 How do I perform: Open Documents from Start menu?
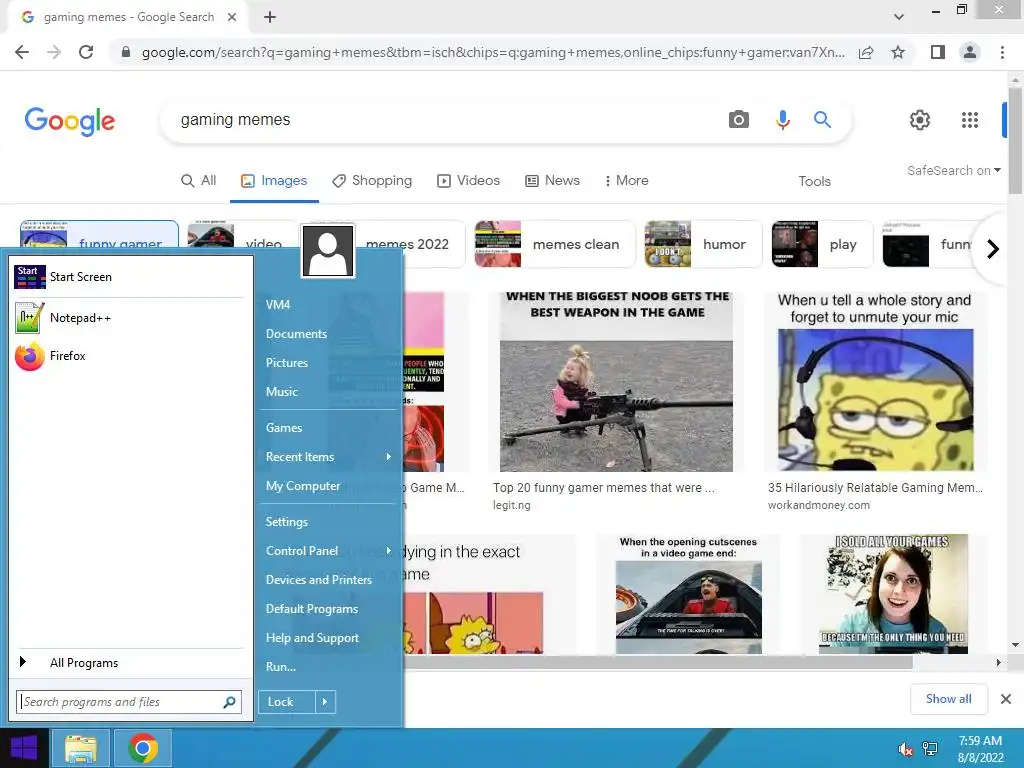pos(296,334)
